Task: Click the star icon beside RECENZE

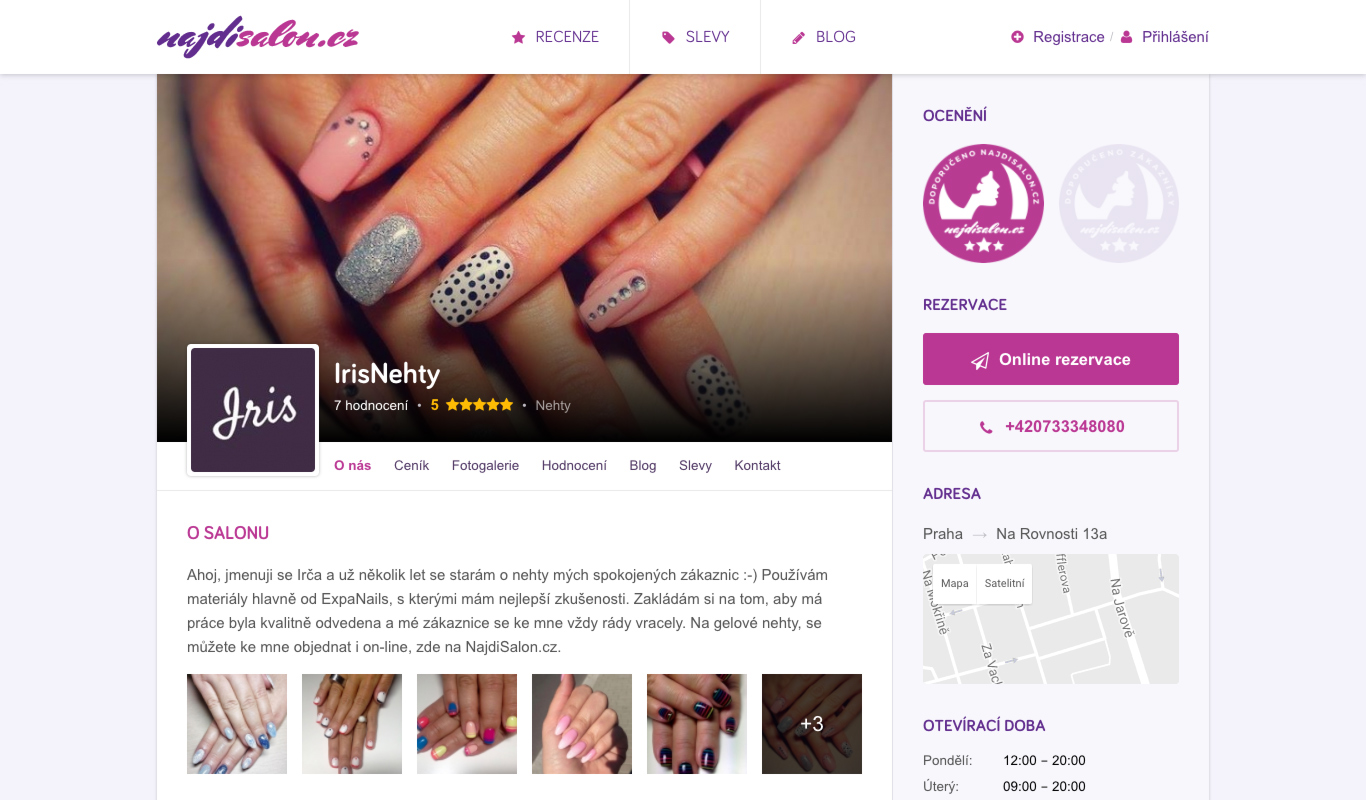Action: (x=518, y=37)
